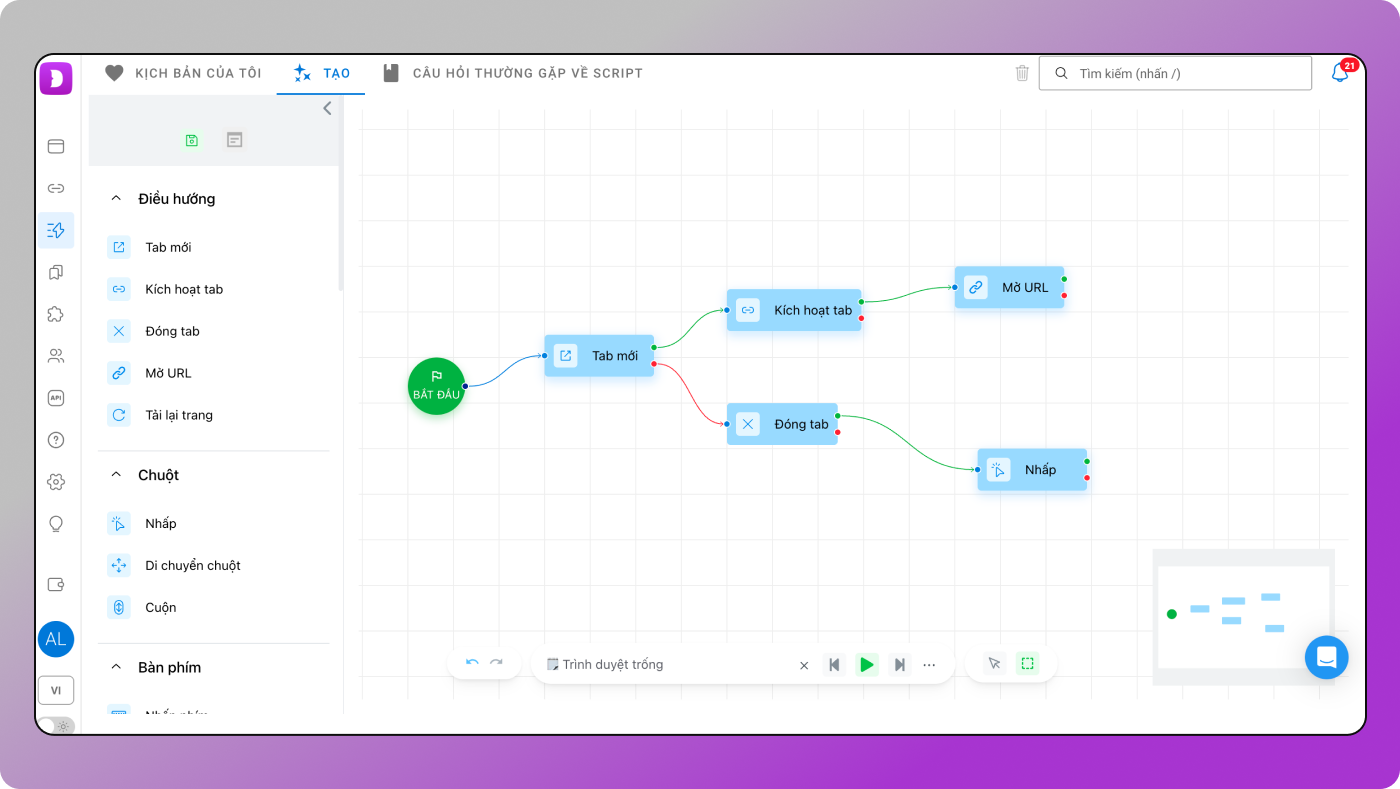Open the API sidebar icon

56,398
